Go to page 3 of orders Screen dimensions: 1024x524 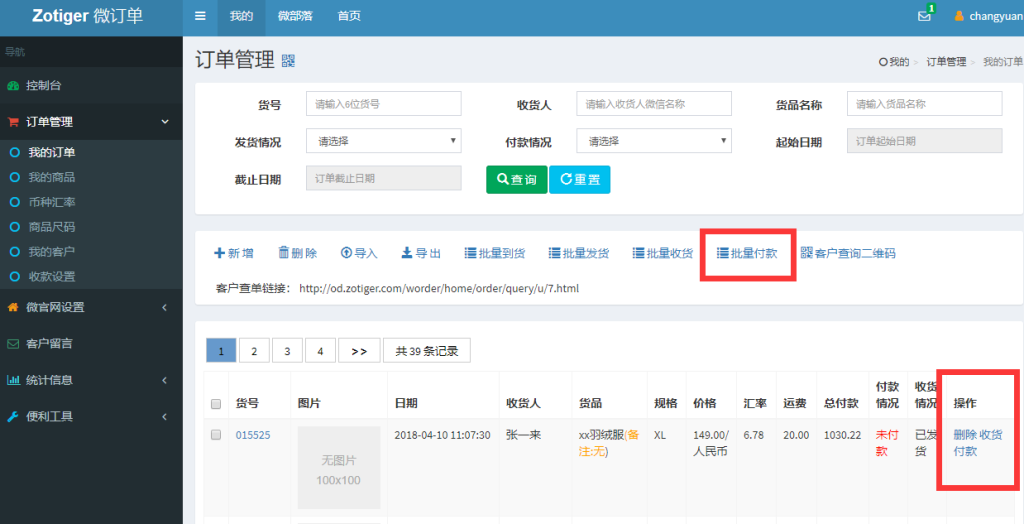(287, 351)
